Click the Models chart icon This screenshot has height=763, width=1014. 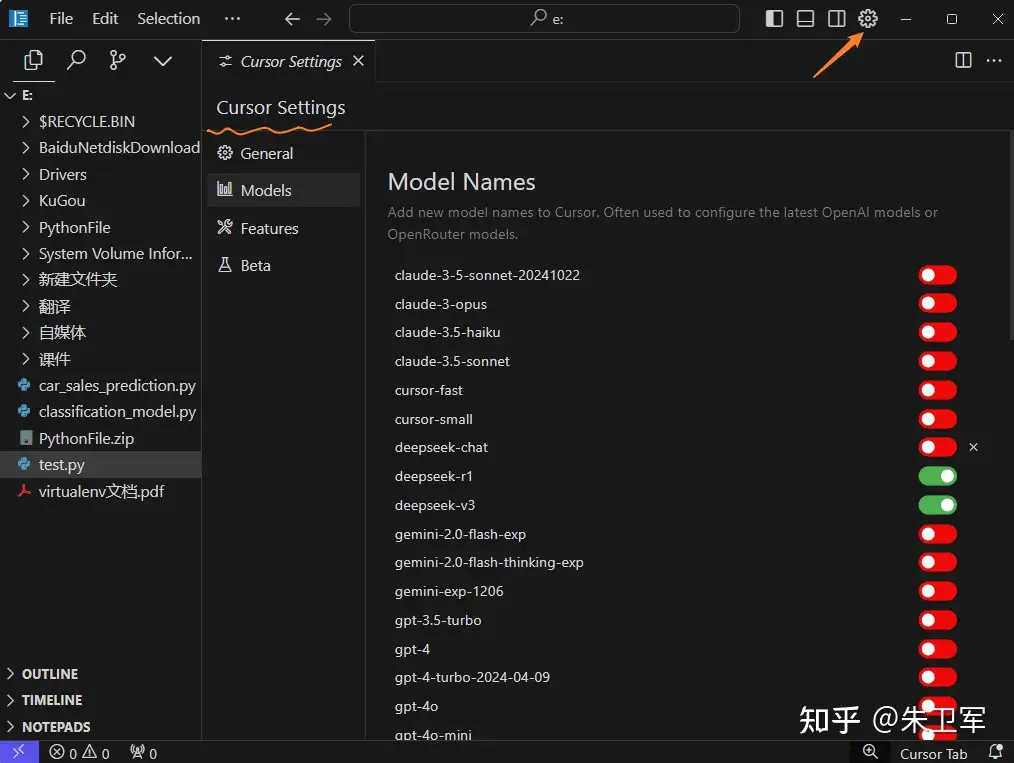(224, 189)
